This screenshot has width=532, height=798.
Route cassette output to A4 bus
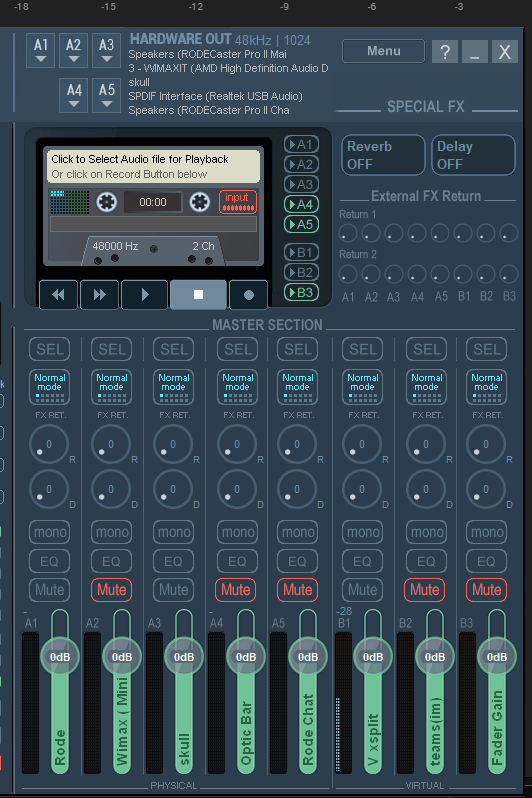tap(301, 205)
